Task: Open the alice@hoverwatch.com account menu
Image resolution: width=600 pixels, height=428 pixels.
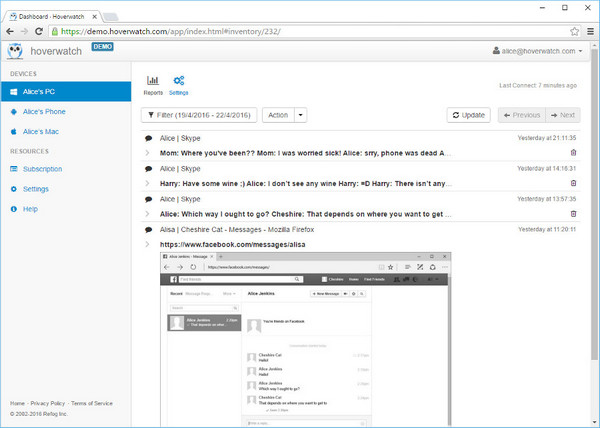Action: pyautogui.click(x=538, y=51)
